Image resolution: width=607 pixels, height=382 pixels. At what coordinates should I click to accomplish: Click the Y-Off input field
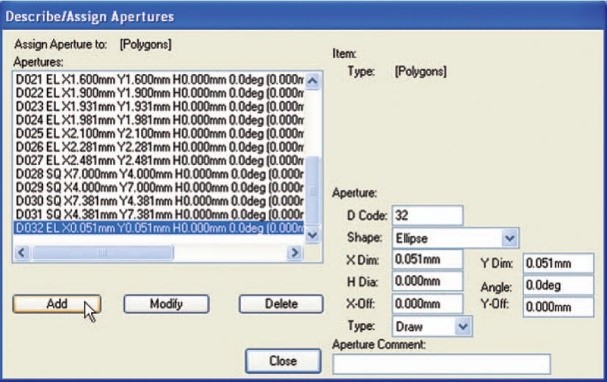click(558, 307)
